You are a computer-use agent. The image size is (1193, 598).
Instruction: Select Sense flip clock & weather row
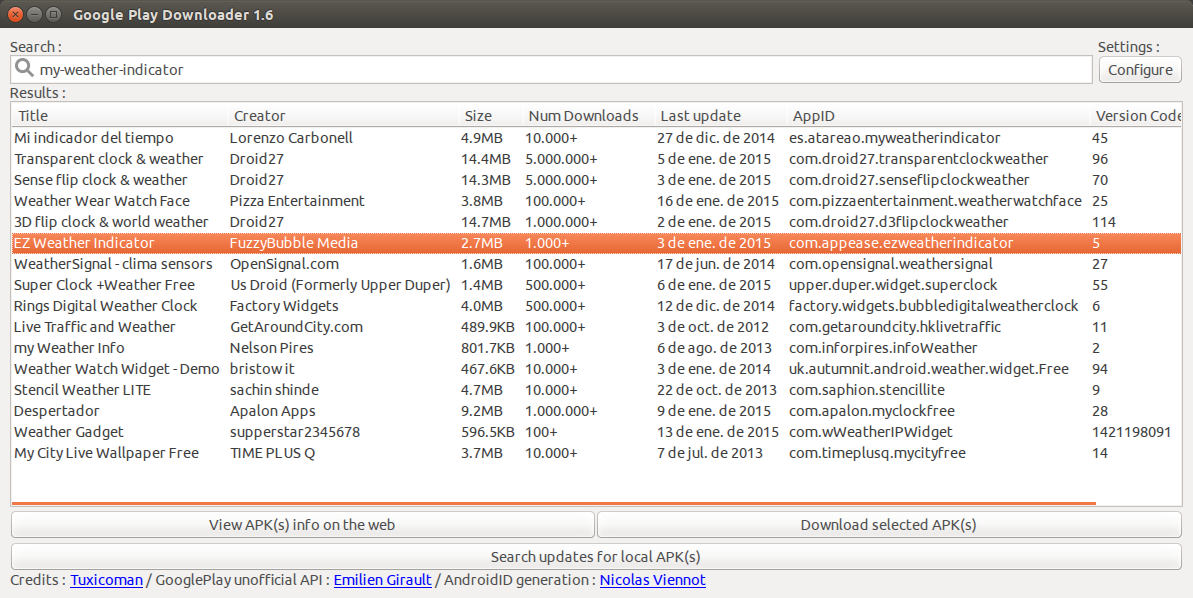point(596,180)
